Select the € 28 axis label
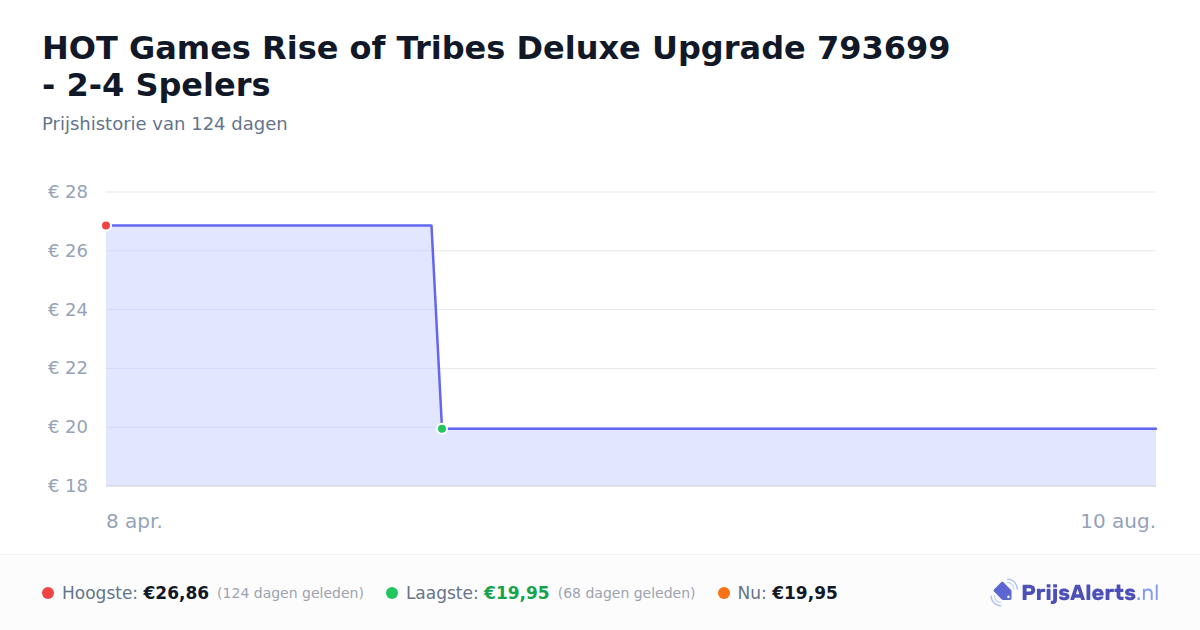 click(x=68, y=192)
